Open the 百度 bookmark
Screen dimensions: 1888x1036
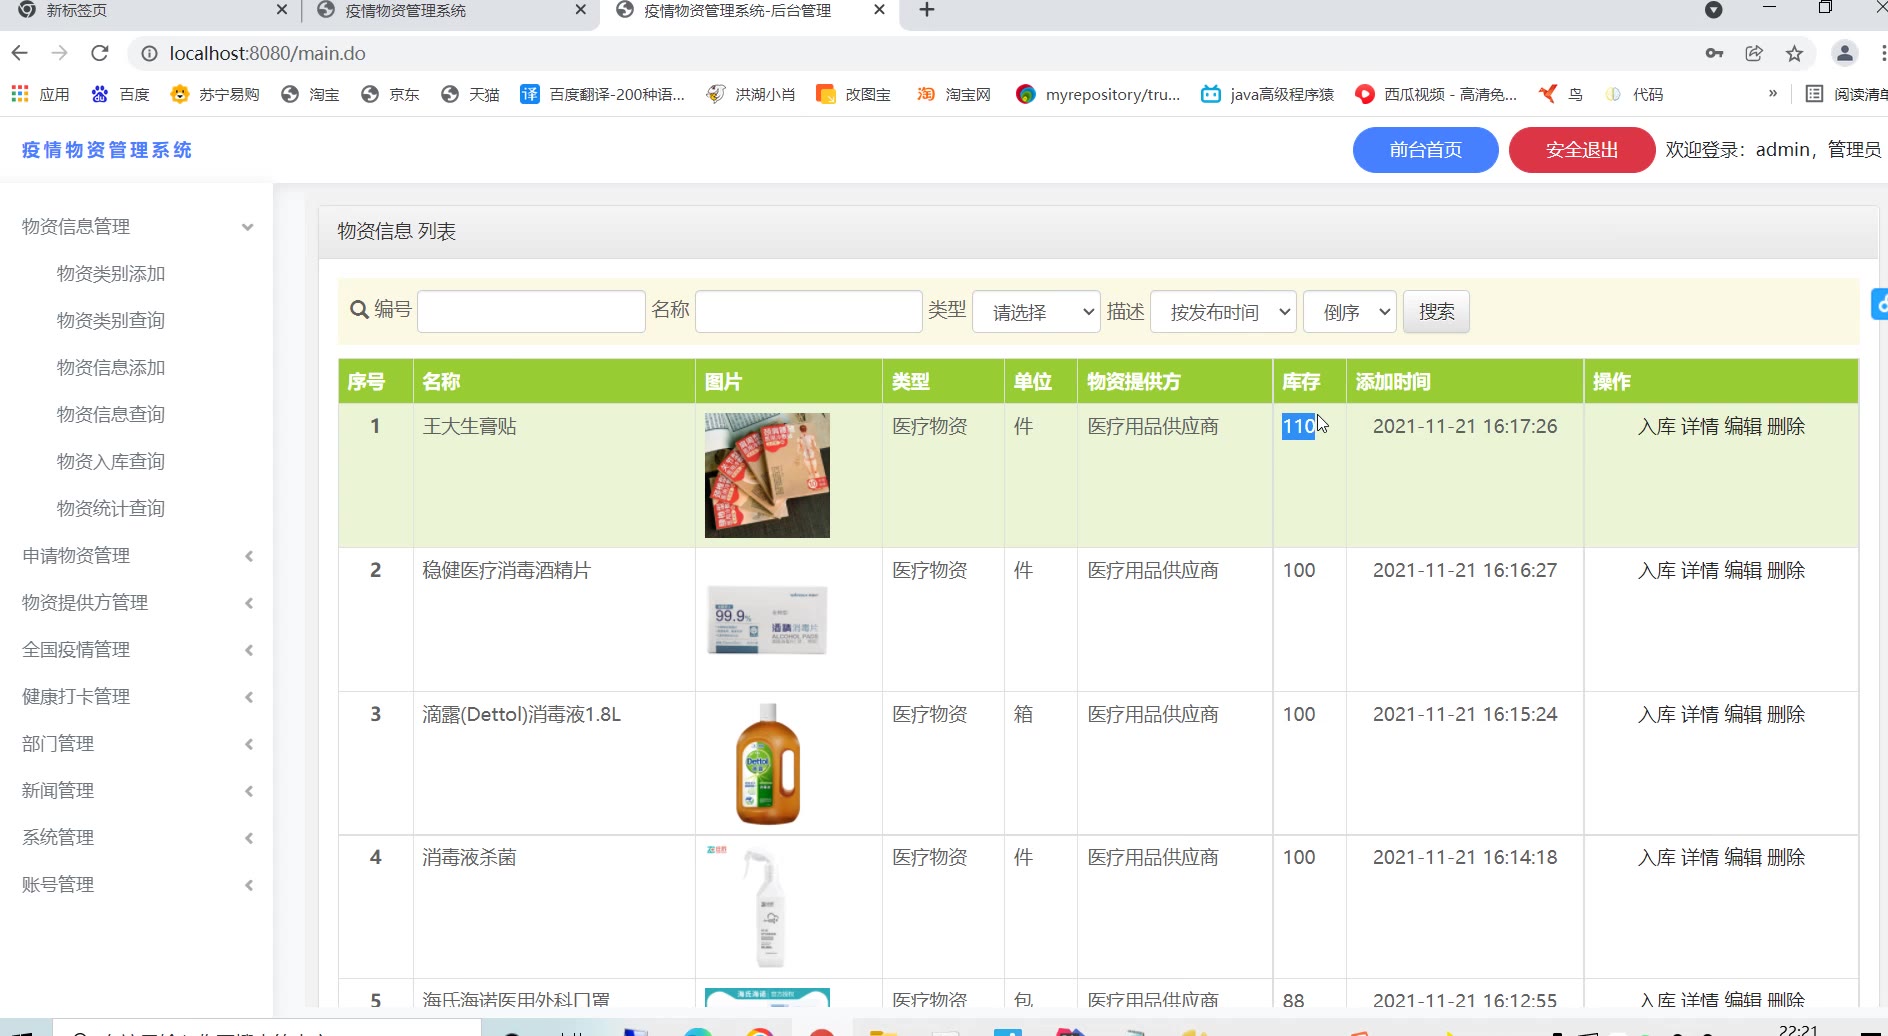pos(120,94)
